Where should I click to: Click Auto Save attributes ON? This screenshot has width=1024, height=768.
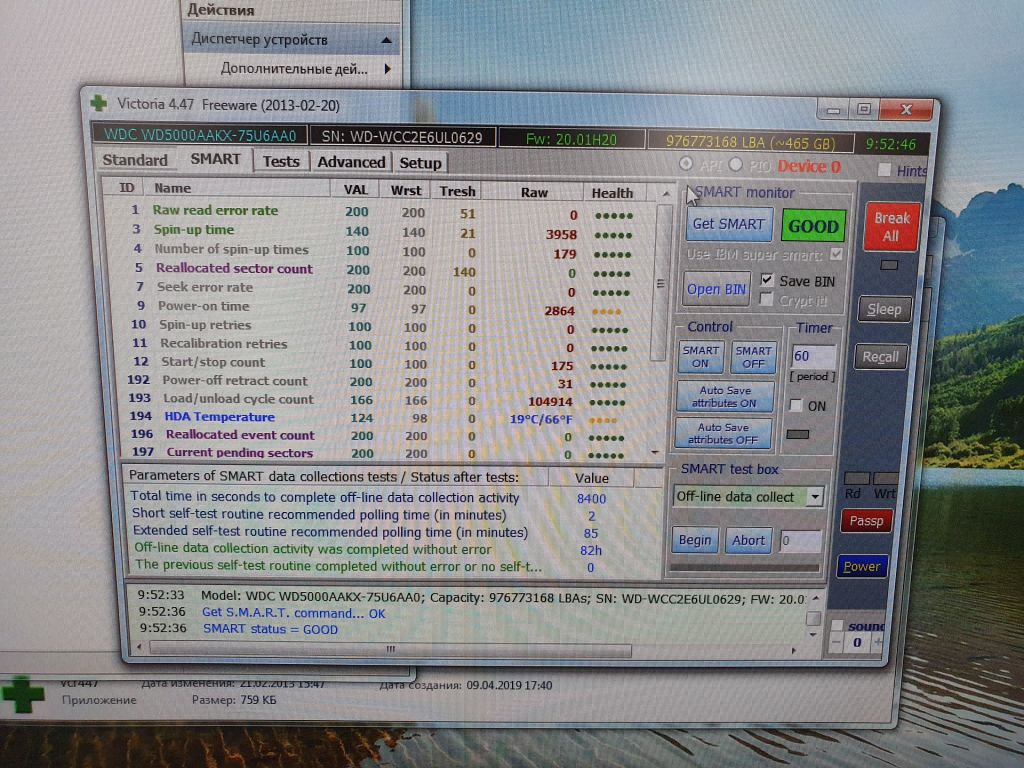[724, 396]
